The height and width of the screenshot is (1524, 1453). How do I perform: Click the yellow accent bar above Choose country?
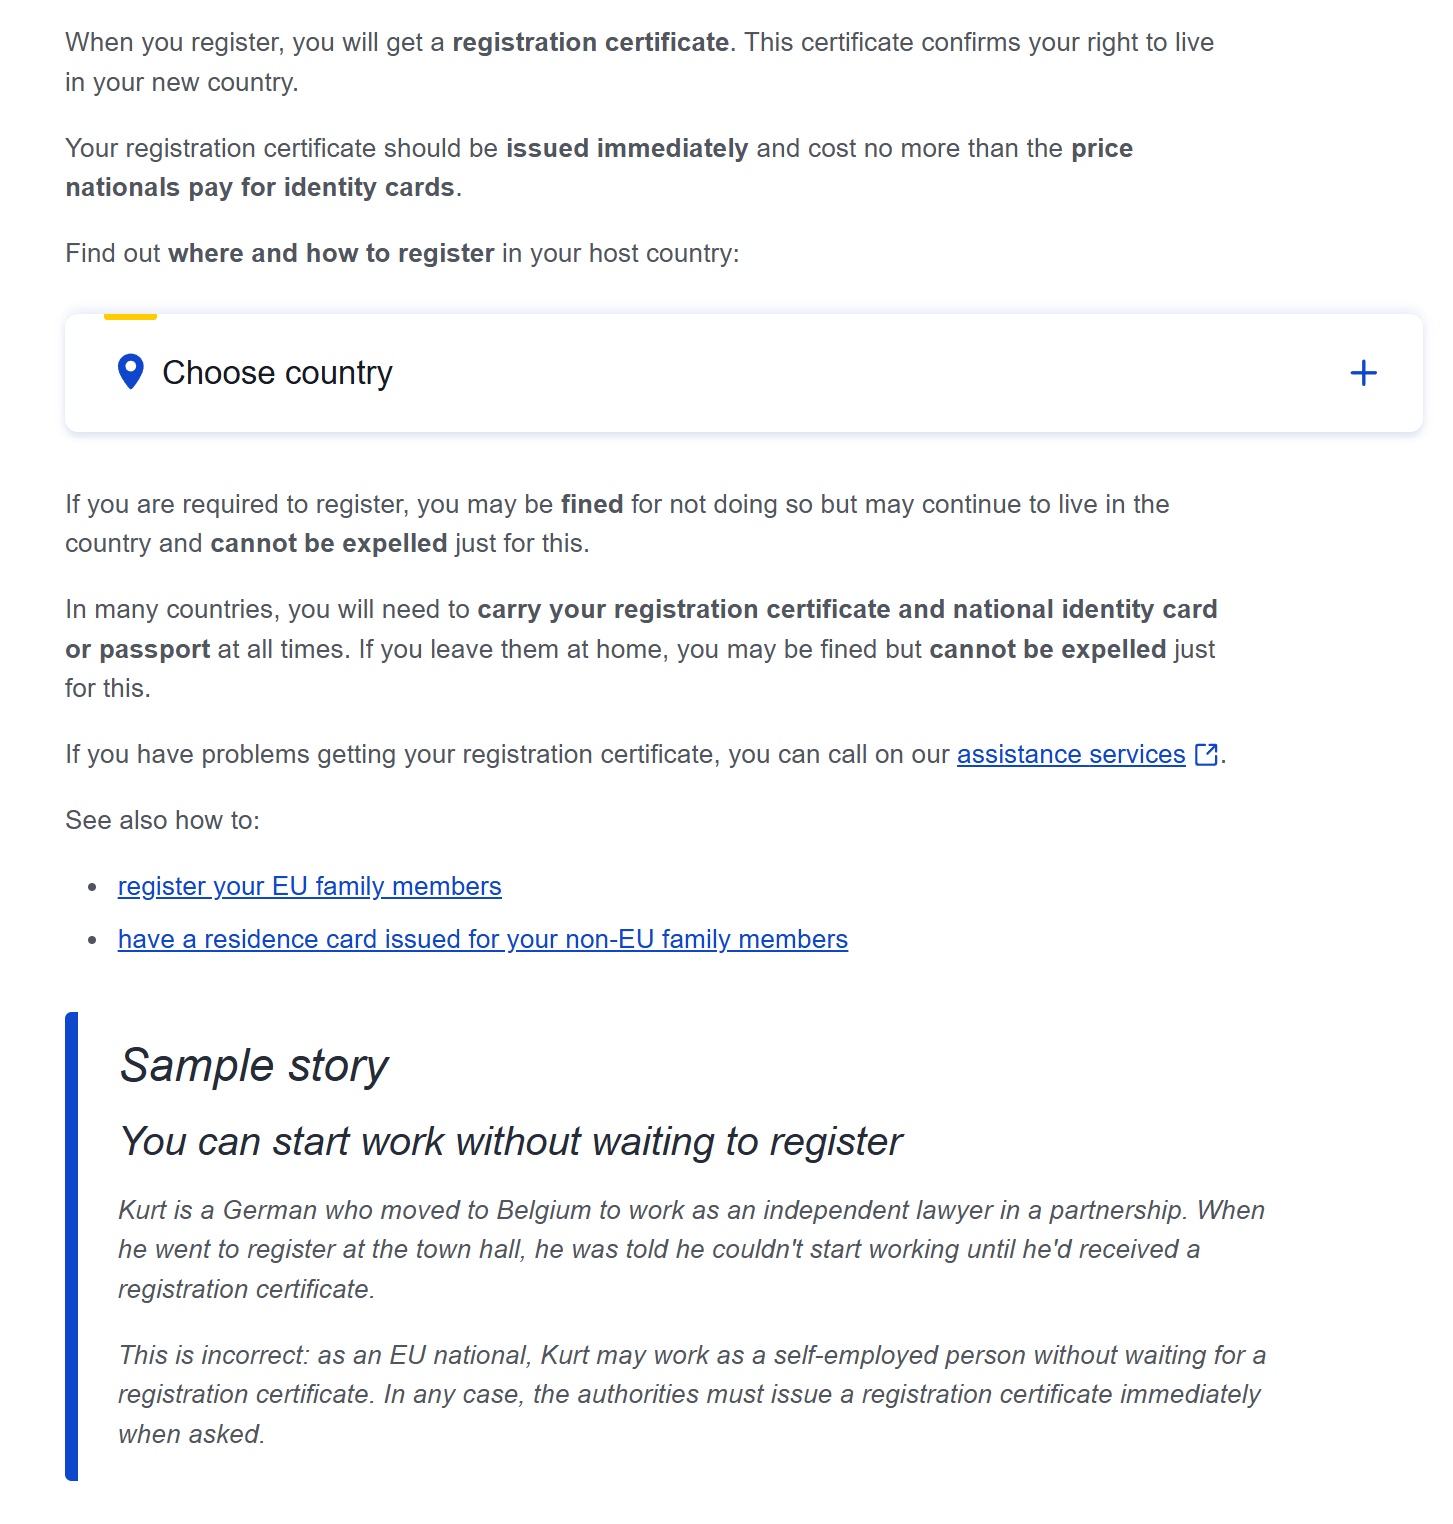pos(130,317)
